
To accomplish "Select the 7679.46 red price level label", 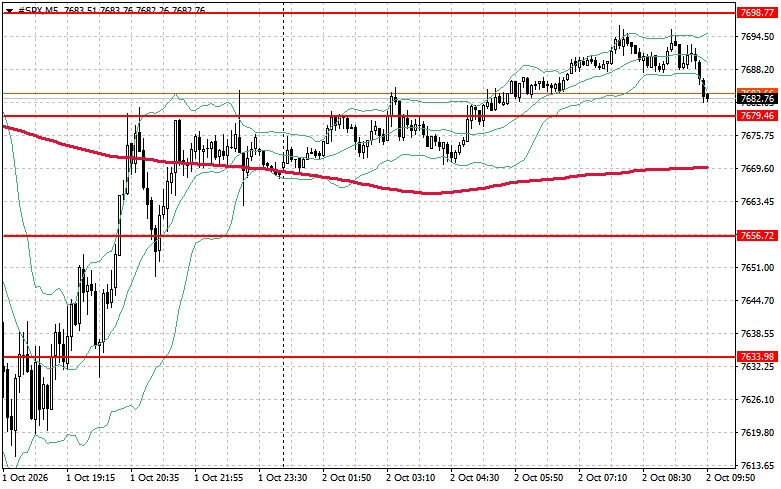I will pyautogui.click(x=757, y=116).
